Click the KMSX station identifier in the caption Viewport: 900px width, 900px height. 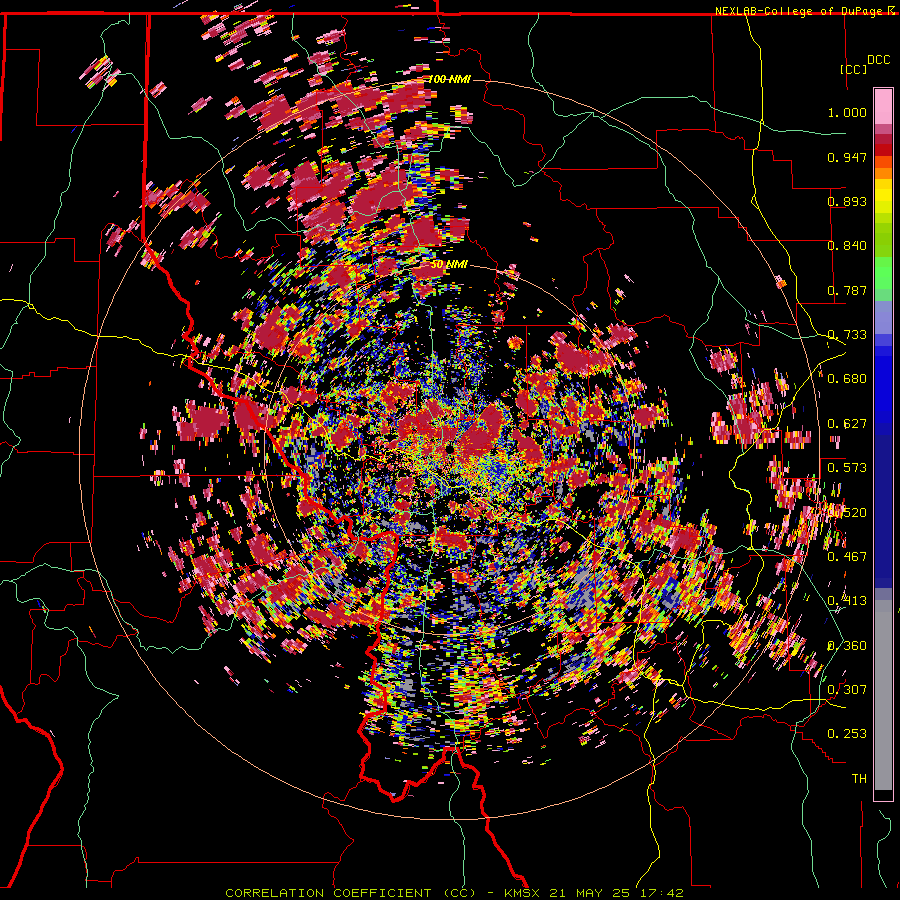pyautogui.click(x=523, y=893)
